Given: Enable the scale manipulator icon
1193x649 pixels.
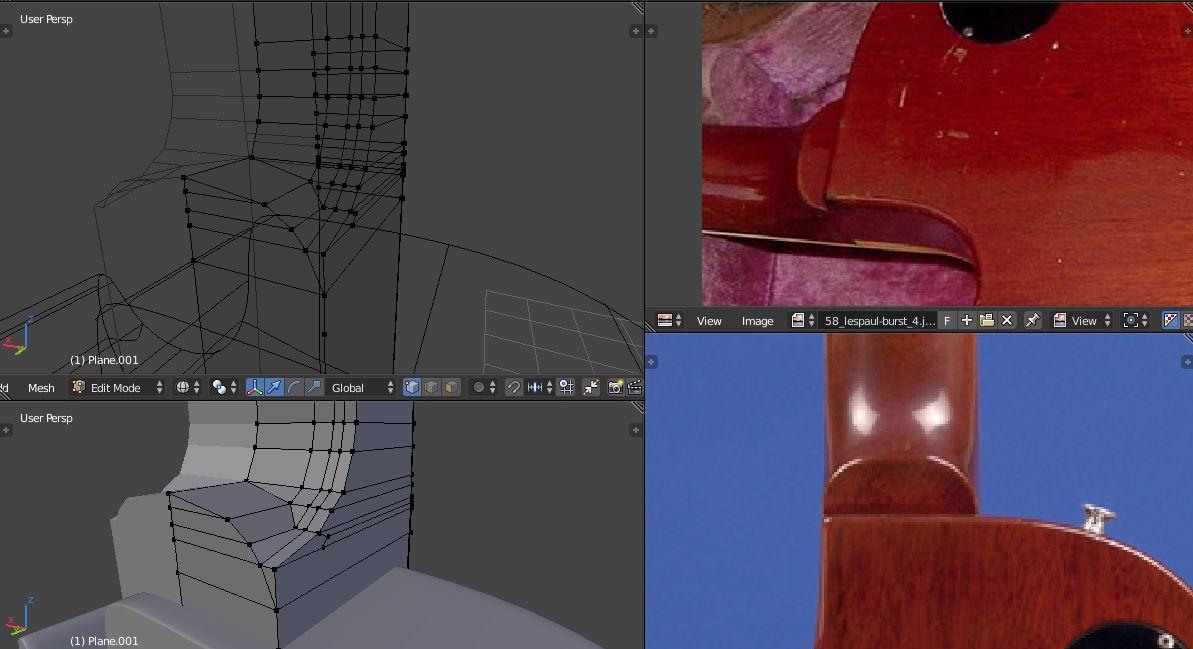Looking at the screenshot, I should click(x=313, y=387).
